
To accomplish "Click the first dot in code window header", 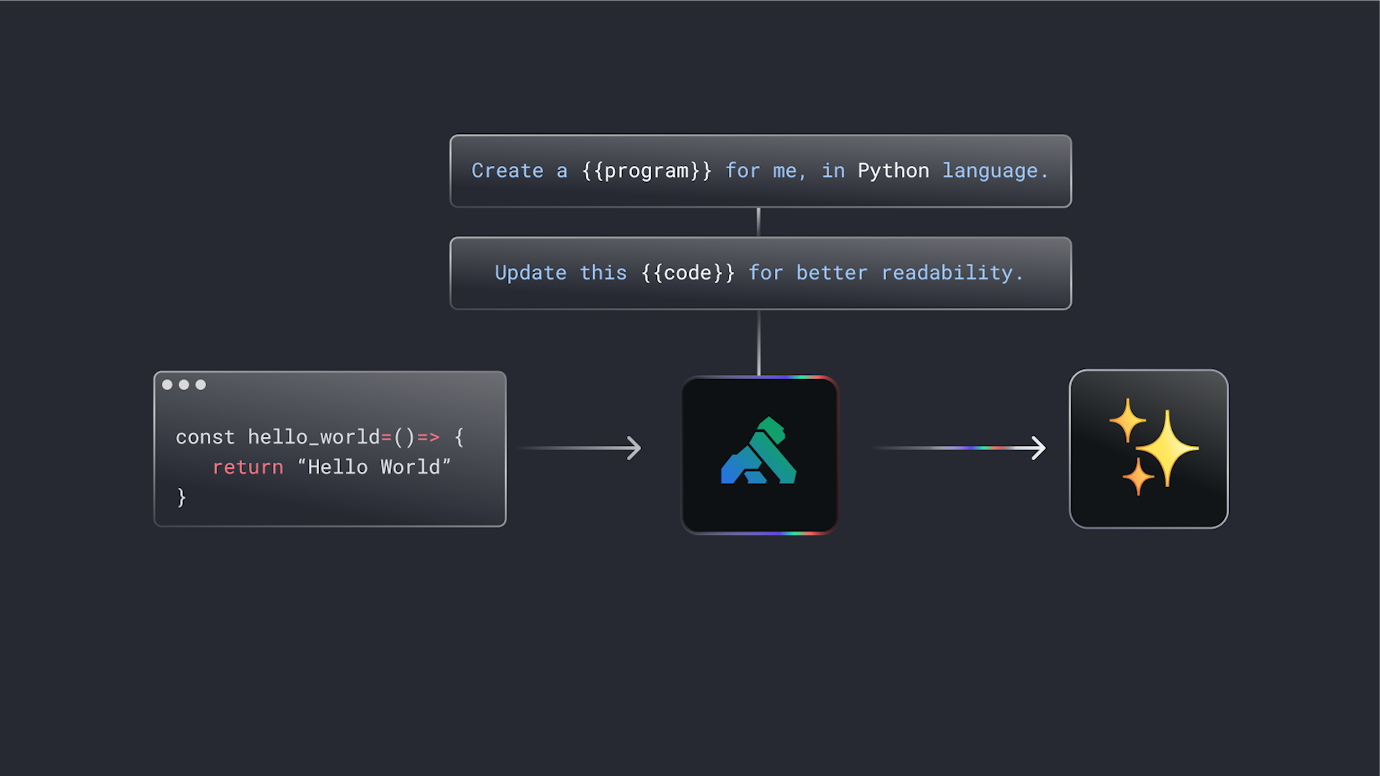I will [x=167, y=385].
